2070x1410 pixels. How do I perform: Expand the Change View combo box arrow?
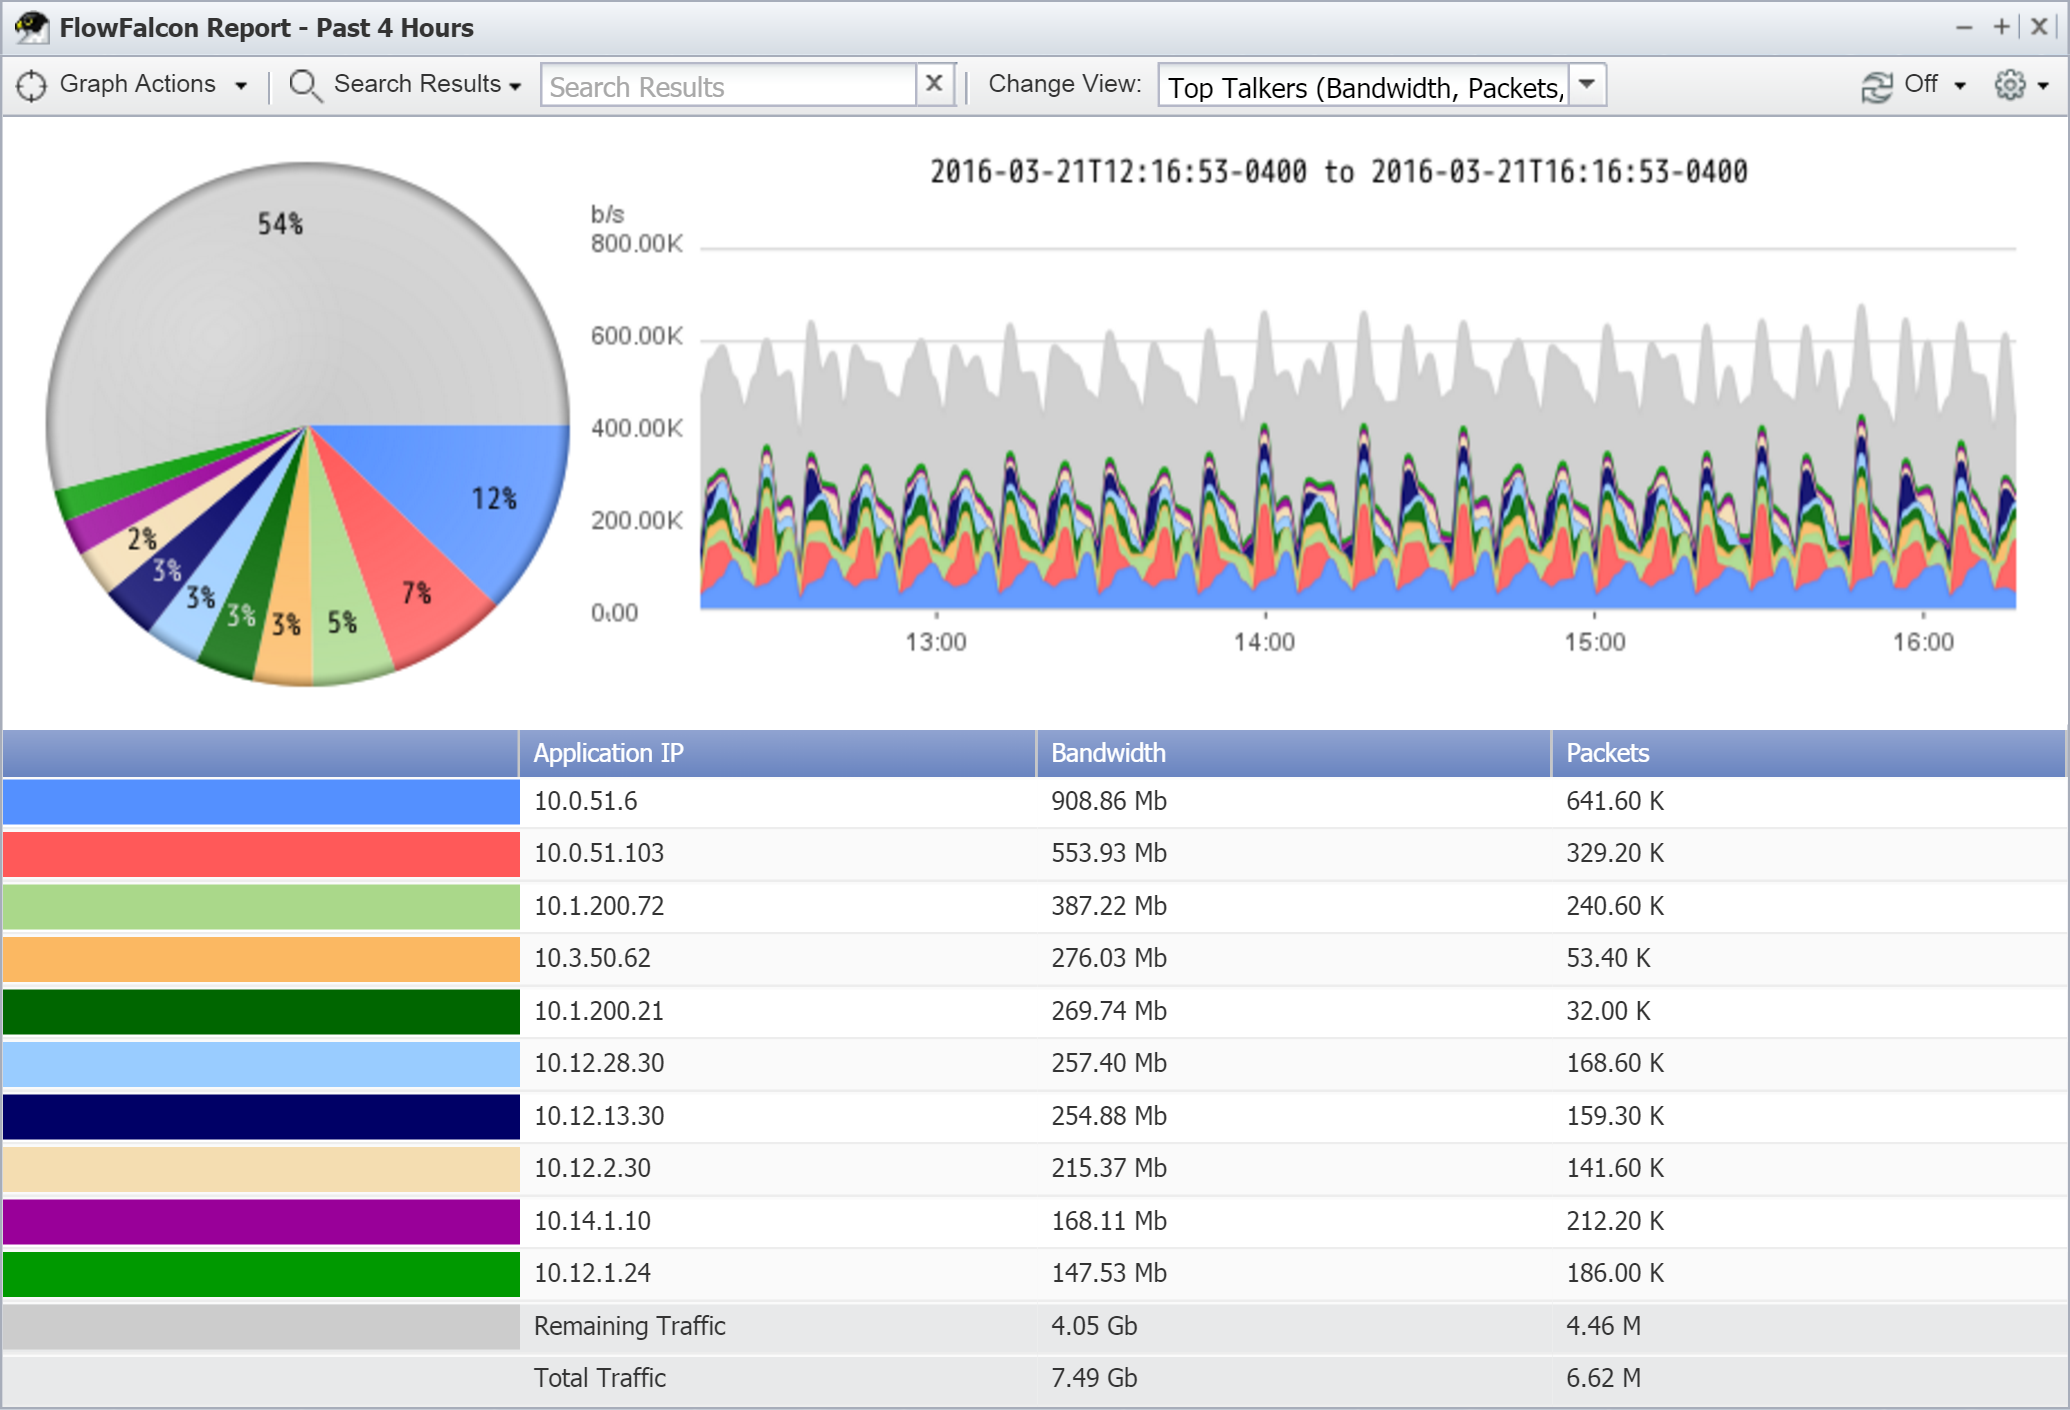(x=1587, y=84)
